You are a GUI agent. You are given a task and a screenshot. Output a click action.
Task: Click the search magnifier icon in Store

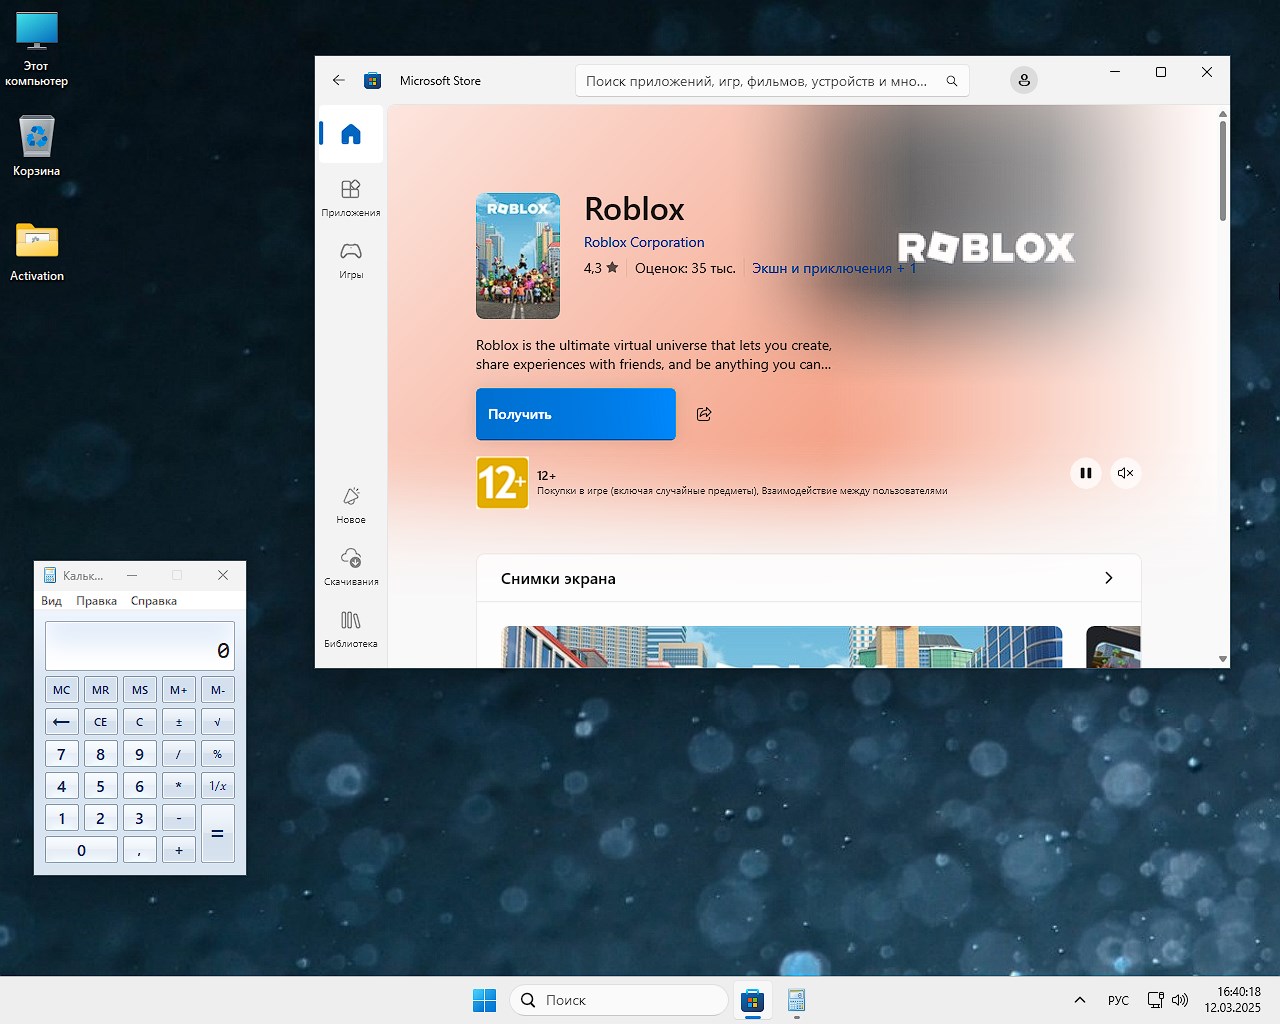point(952,81)
